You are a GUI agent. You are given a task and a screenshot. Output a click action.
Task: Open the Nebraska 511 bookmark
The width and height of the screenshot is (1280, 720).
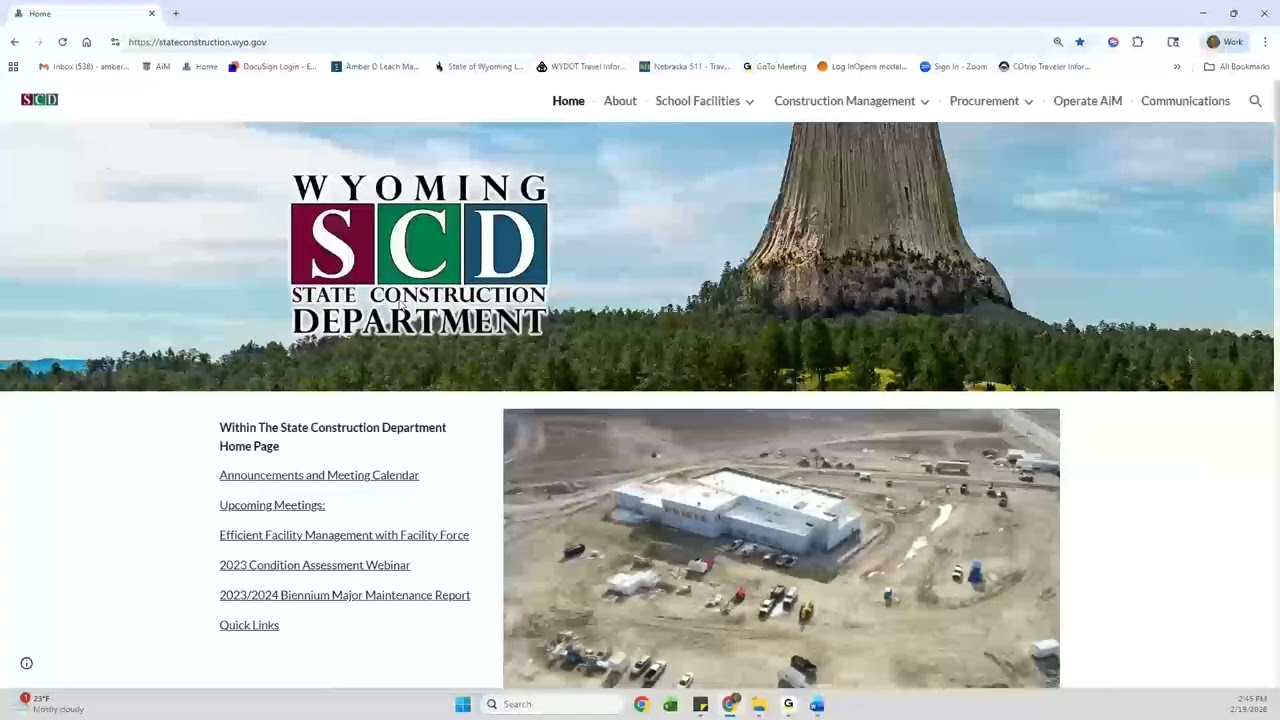[x=685, y=67]
